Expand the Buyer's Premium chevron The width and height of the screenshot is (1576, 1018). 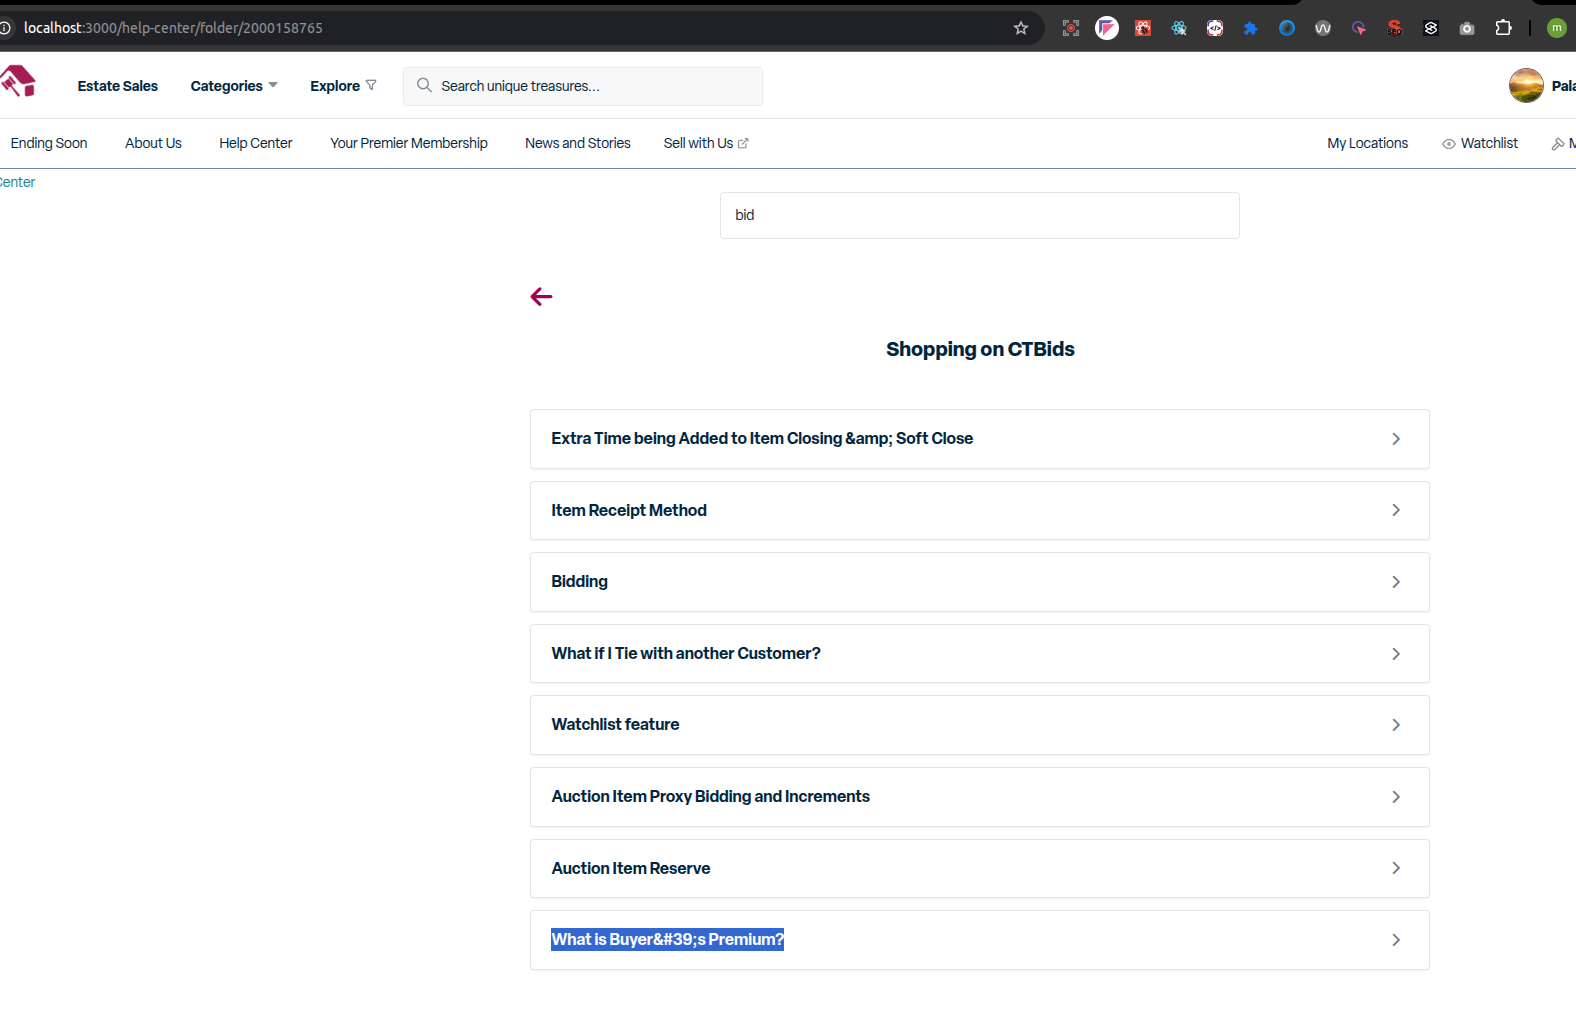point(1396,940)
